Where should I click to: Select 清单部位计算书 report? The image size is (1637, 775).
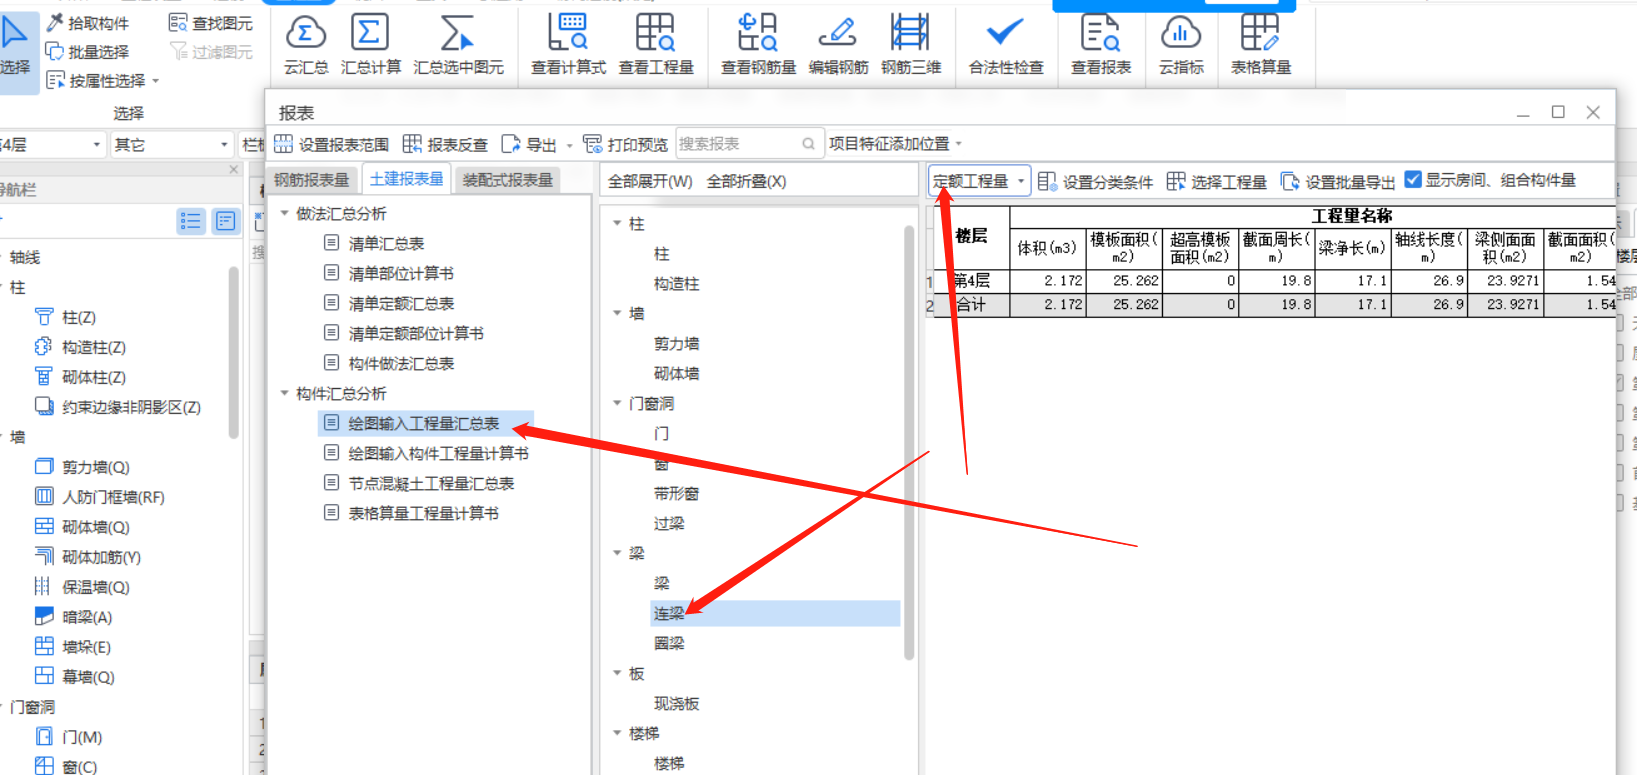pyautogui.click(x=401, y=273)
